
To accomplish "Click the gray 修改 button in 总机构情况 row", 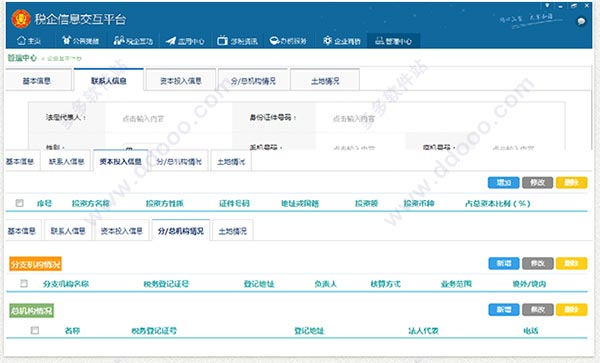I will pos(538,309).
